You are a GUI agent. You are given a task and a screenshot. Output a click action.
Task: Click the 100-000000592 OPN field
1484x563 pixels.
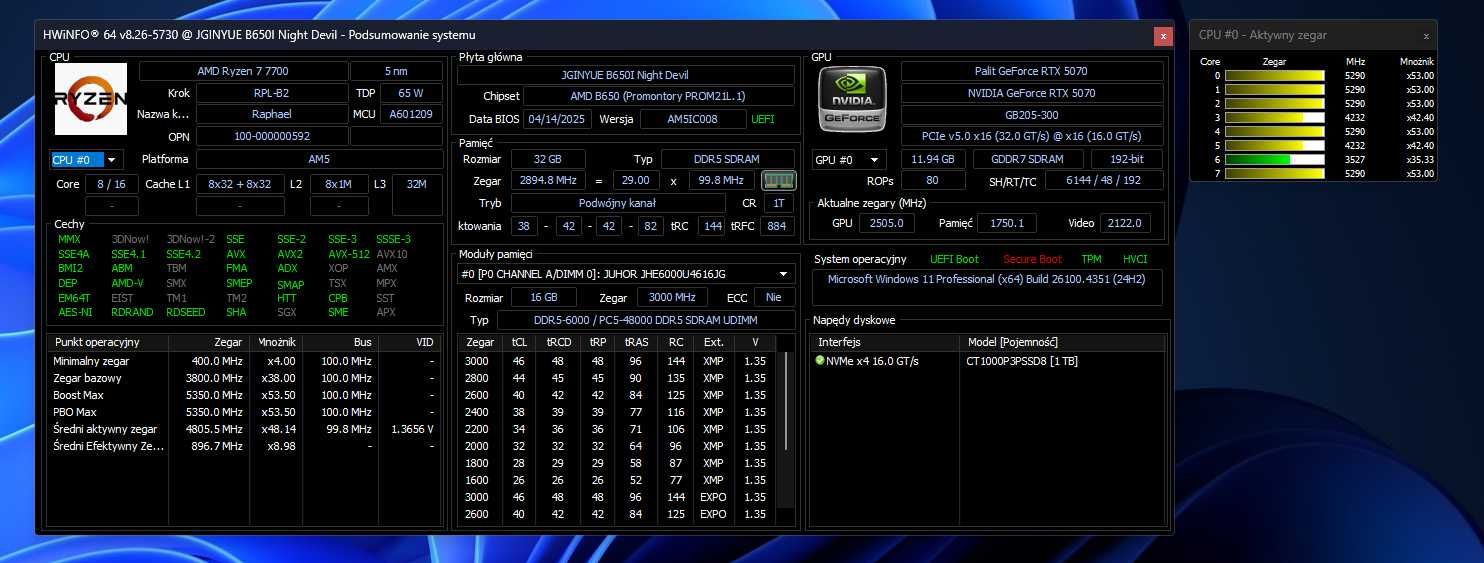pos(270,136)
